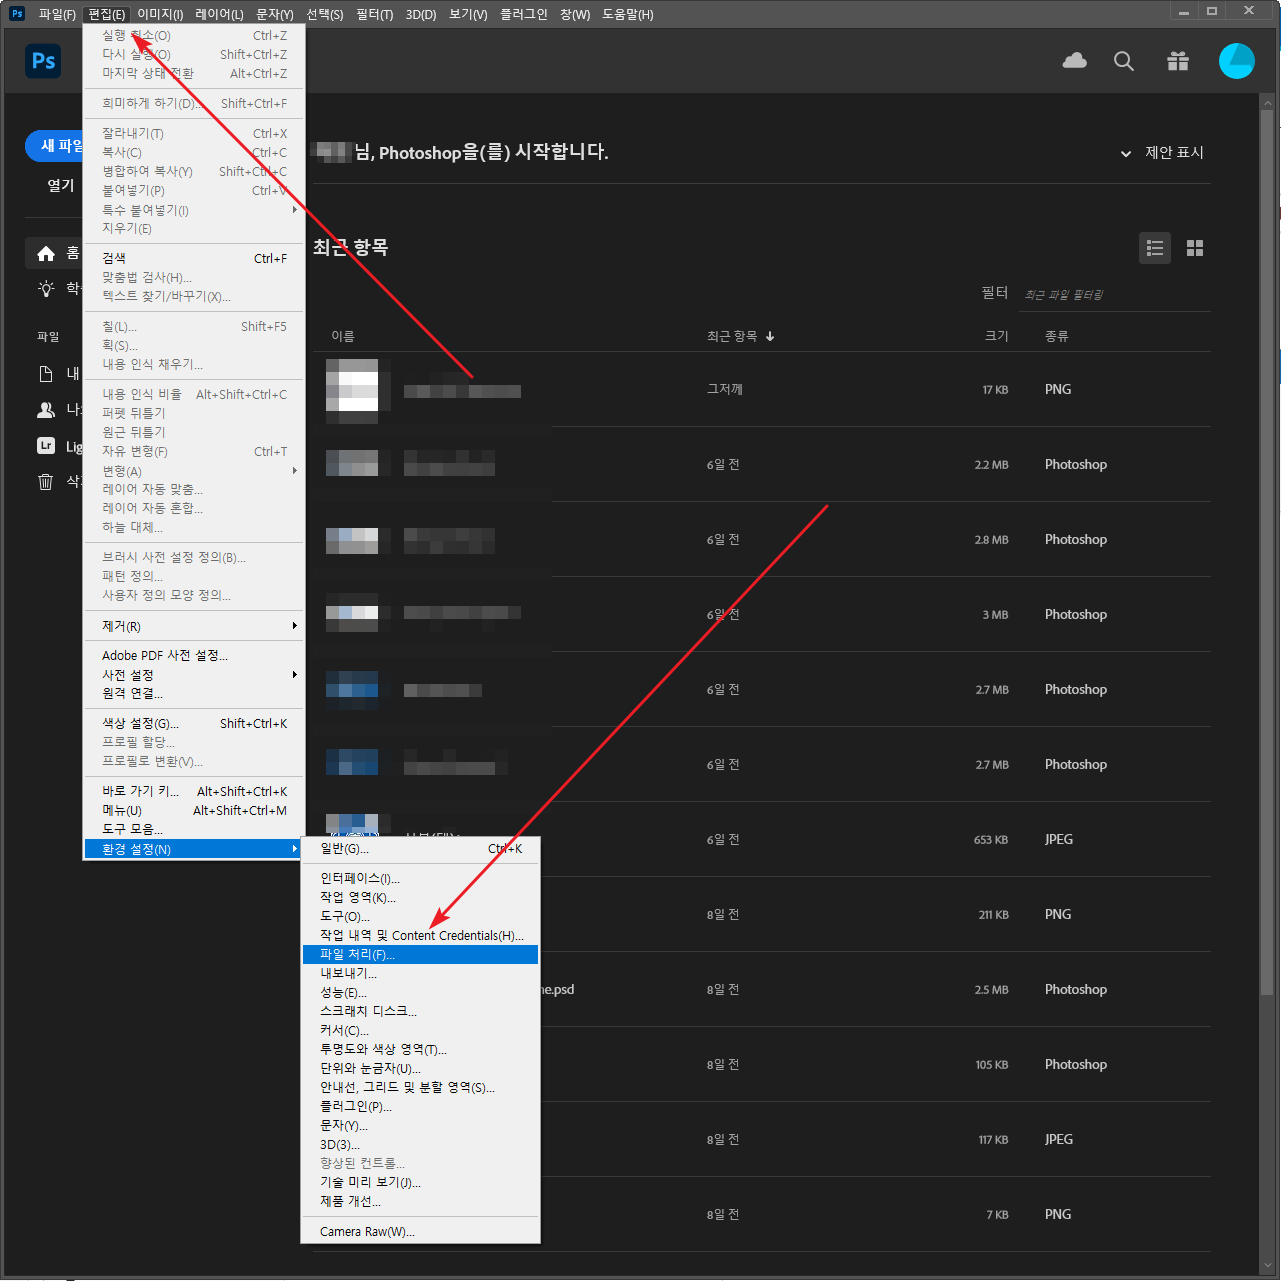Expand the 변형(A) submenu
Viewport: 1281px width, 1281px height.
pyautogui.click(x=194, y=471)
